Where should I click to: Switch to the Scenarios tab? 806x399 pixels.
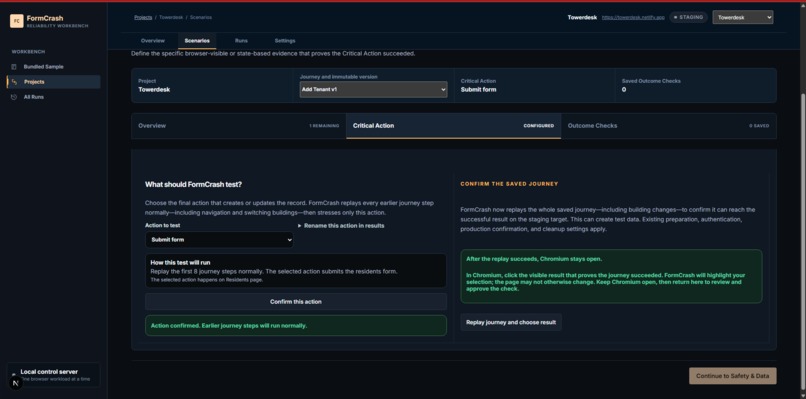(x=197, y=41)
